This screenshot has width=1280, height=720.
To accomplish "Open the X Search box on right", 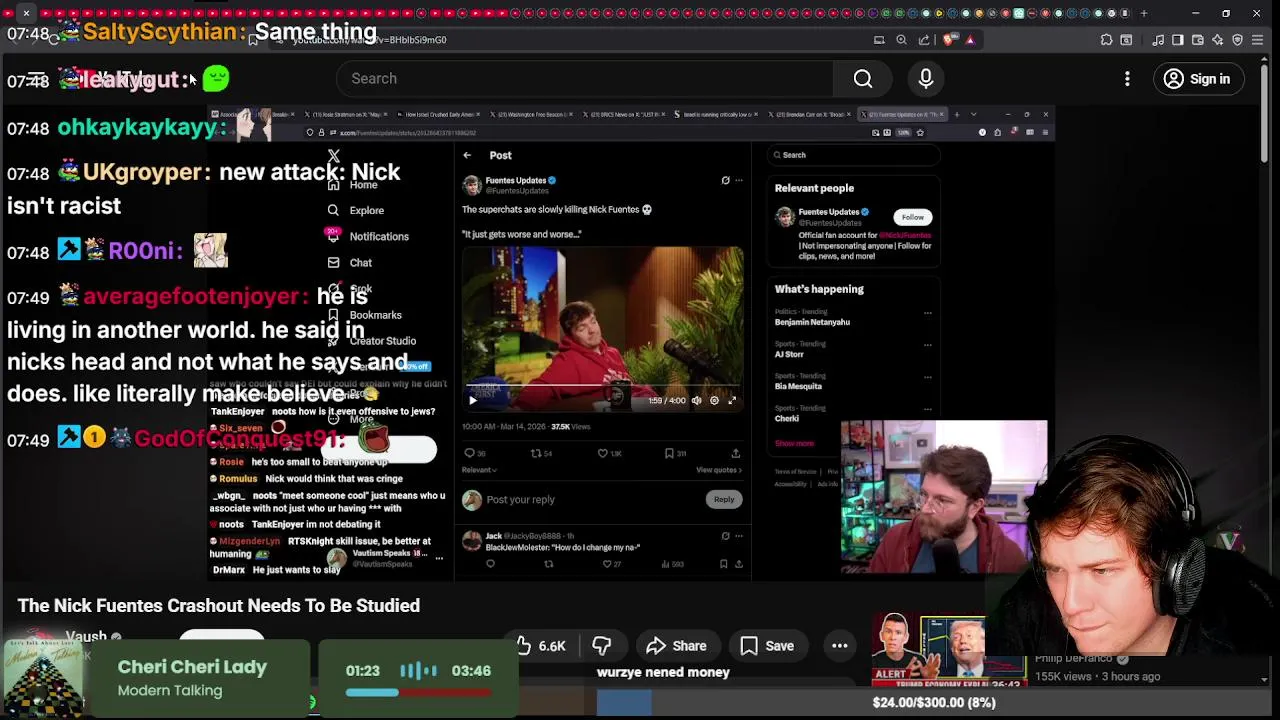I will (853, 155).
